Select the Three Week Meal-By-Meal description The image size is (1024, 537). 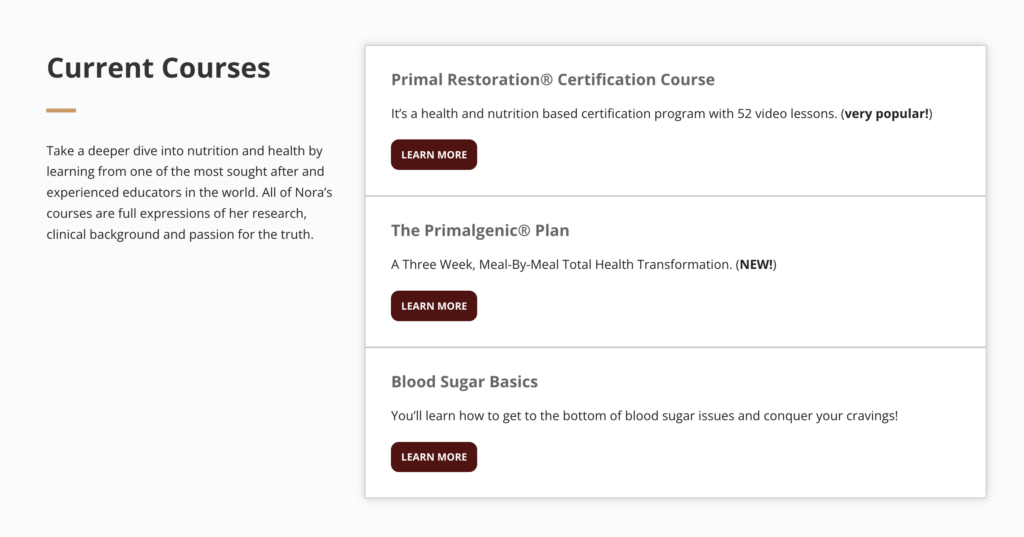(560, 265)
